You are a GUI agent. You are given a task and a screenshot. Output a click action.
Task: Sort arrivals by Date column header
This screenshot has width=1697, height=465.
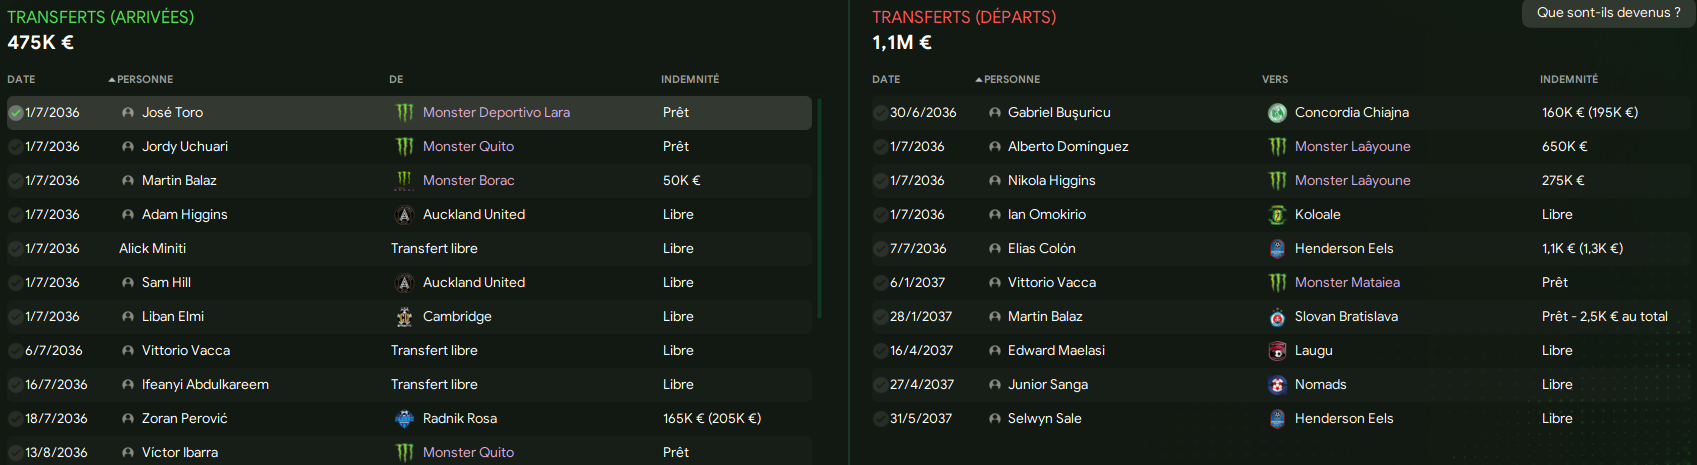click(x=21, y=79)
